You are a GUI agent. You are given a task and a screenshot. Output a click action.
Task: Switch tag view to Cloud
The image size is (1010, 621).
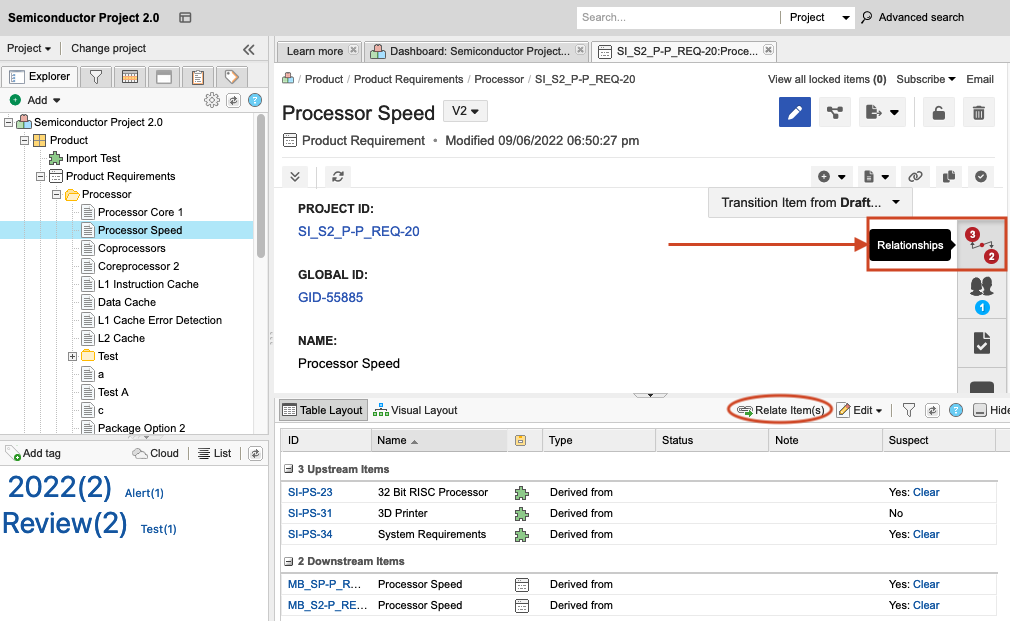pos(156,453)
